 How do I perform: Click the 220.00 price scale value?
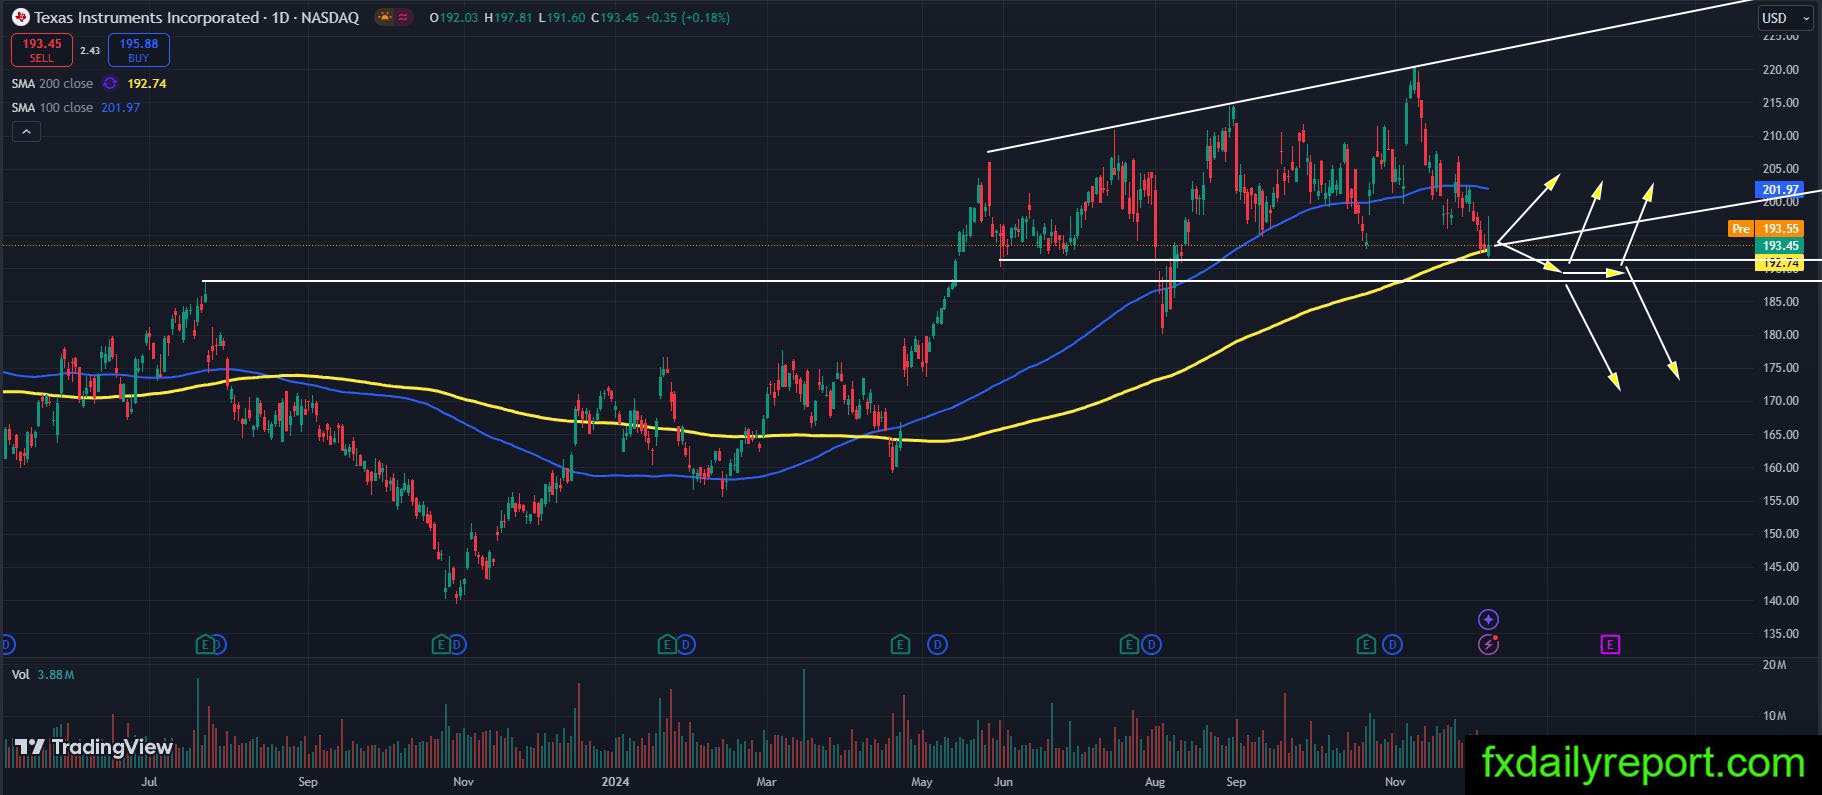(1781, 70)
